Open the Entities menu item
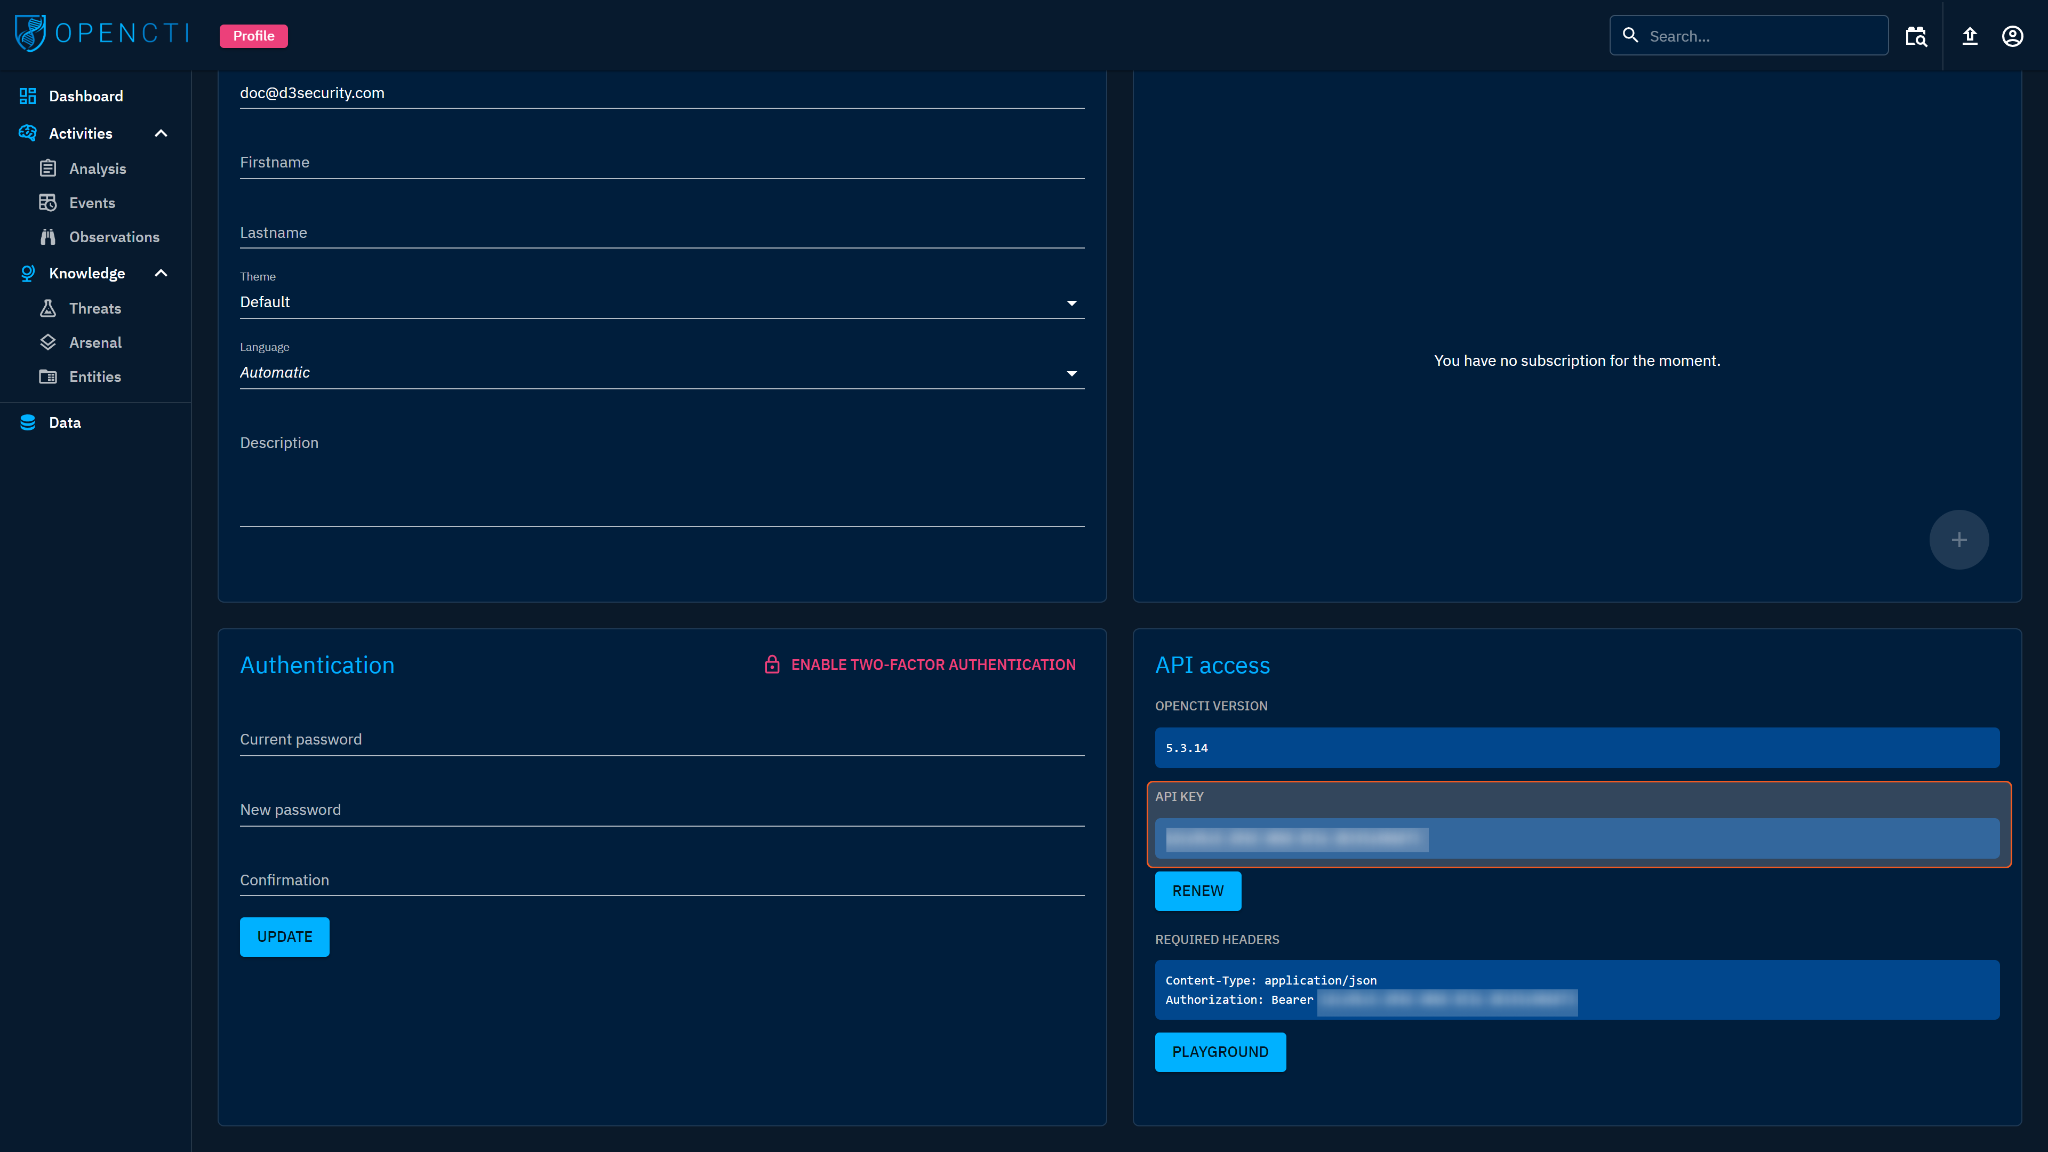 [95, 377]
